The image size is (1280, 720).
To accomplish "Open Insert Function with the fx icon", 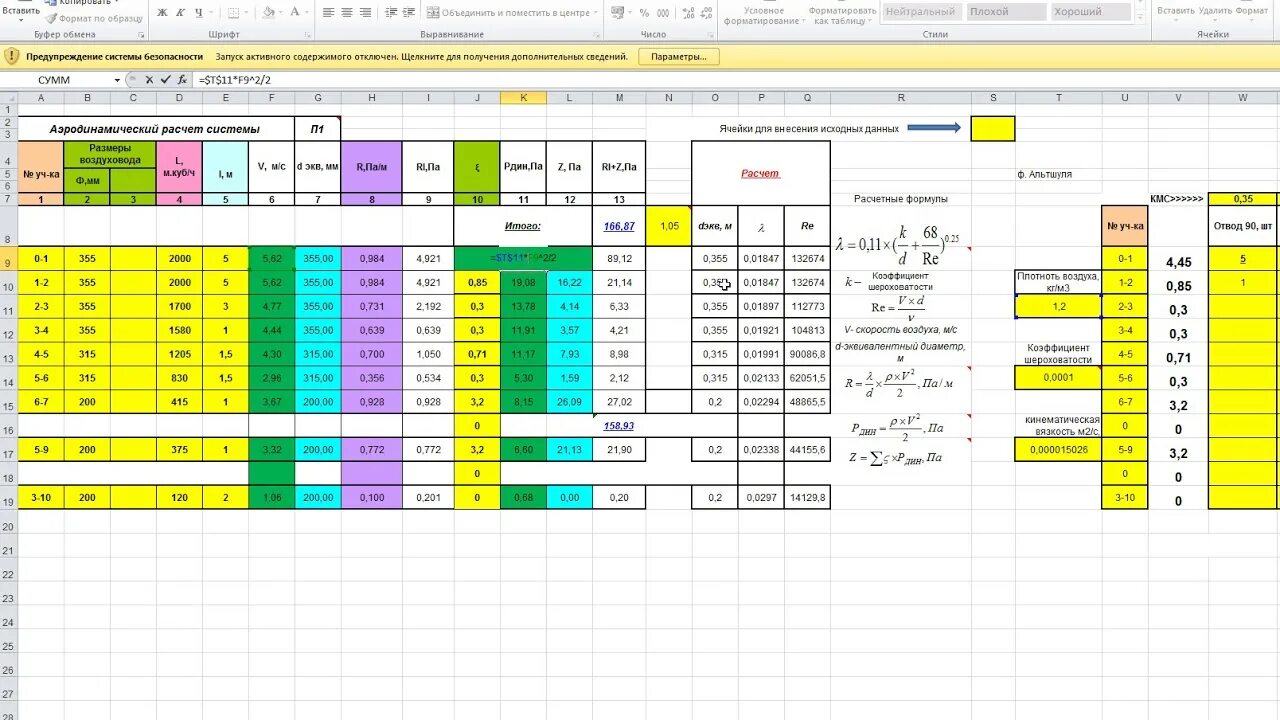I will [182, 80].
